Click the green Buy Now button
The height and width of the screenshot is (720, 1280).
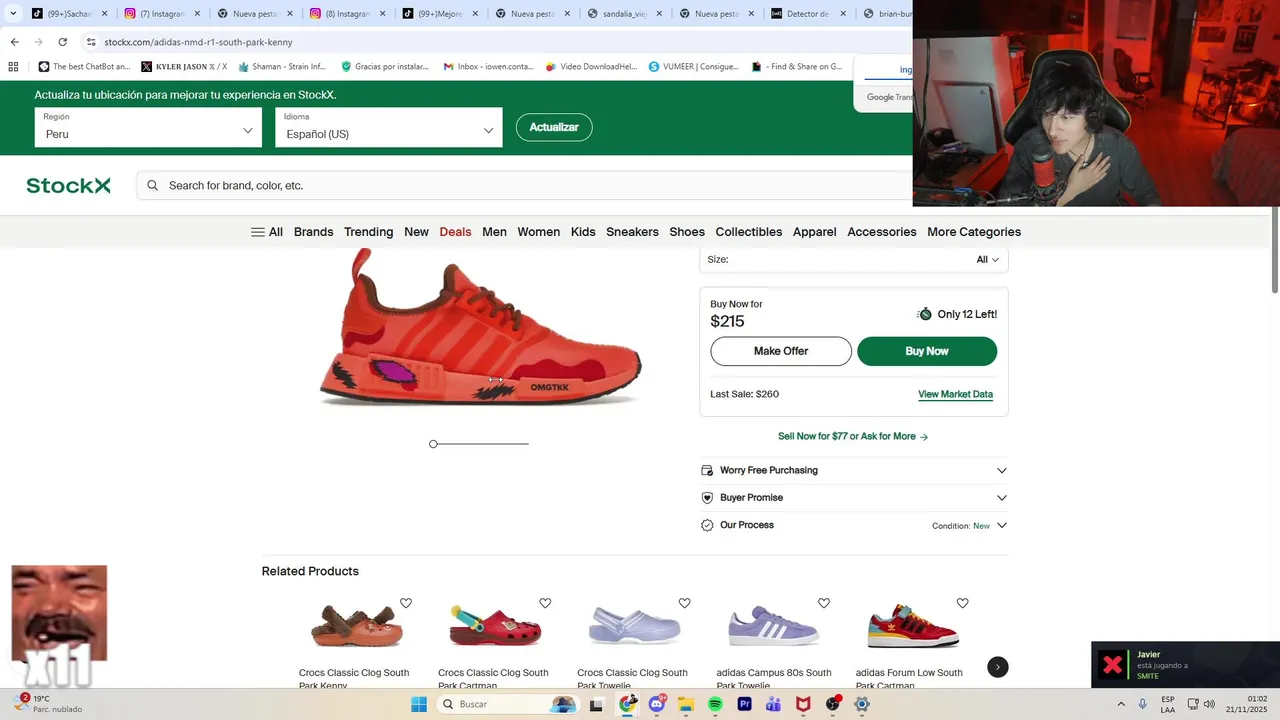[927, 351]
